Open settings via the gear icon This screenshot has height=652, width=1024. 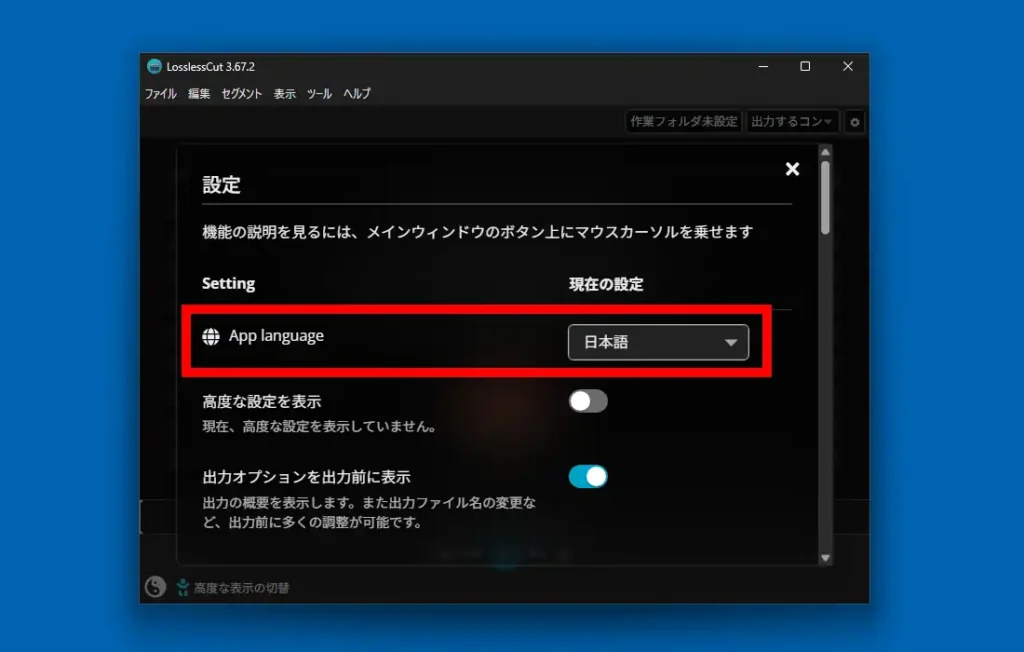(x=855, y=121)
